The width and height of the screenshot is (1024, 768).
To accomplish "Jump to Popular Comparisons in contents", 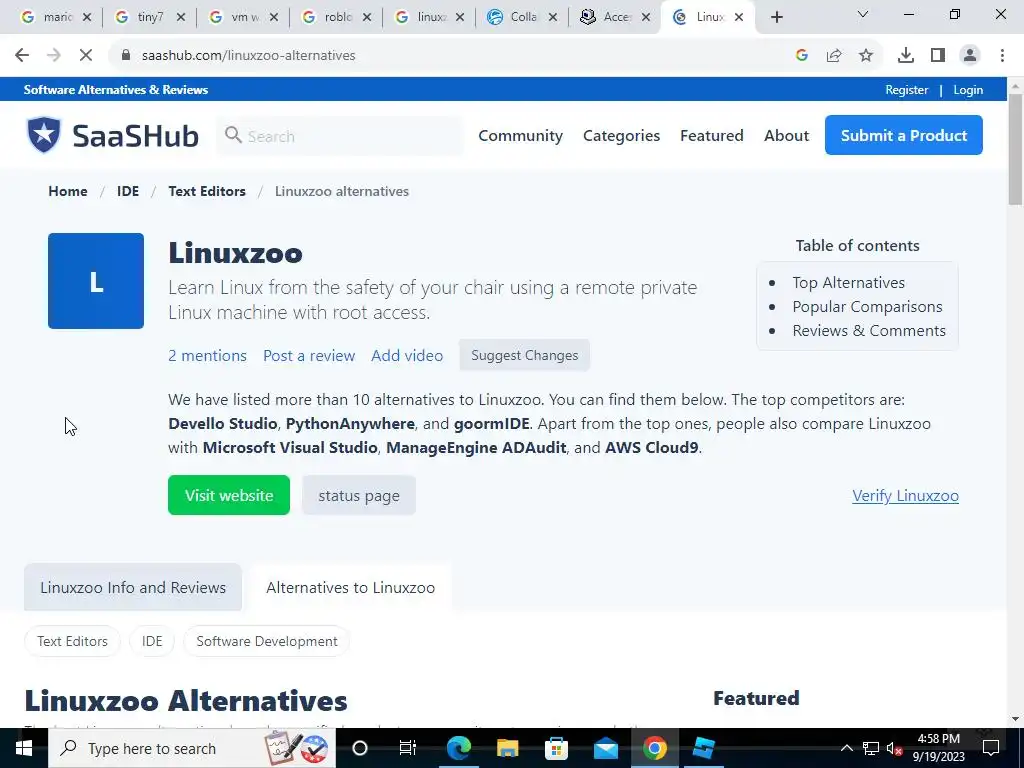I will [867, 307].
